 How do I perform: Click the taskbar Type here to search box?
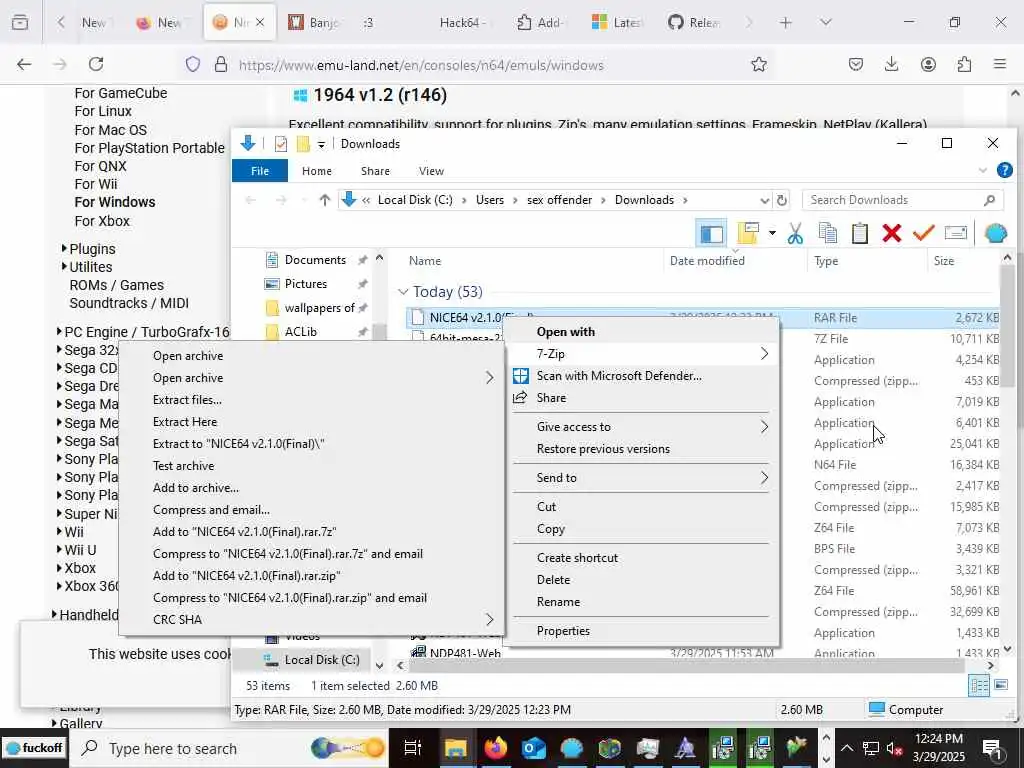click(x=230, y=748)
